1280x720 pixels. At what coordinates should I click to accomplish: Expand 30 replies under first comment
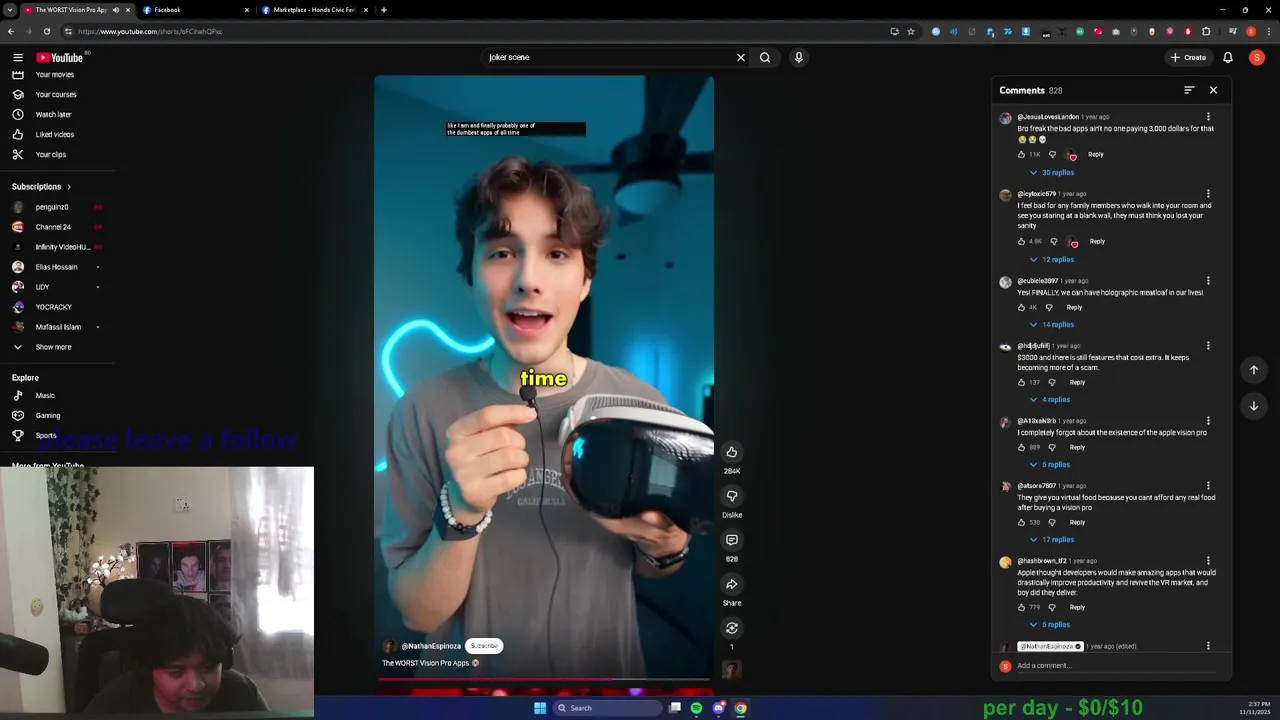point(1051,172)
